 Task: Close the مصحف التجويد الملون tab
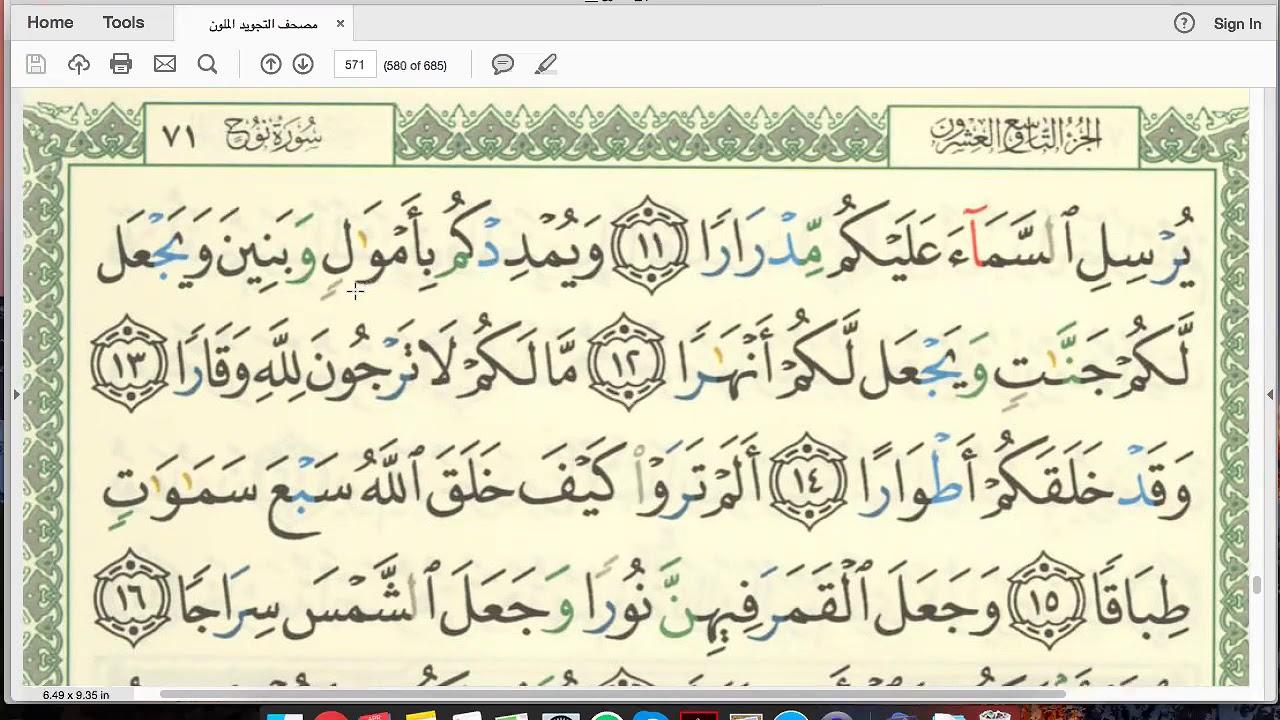tap(340, 24)
